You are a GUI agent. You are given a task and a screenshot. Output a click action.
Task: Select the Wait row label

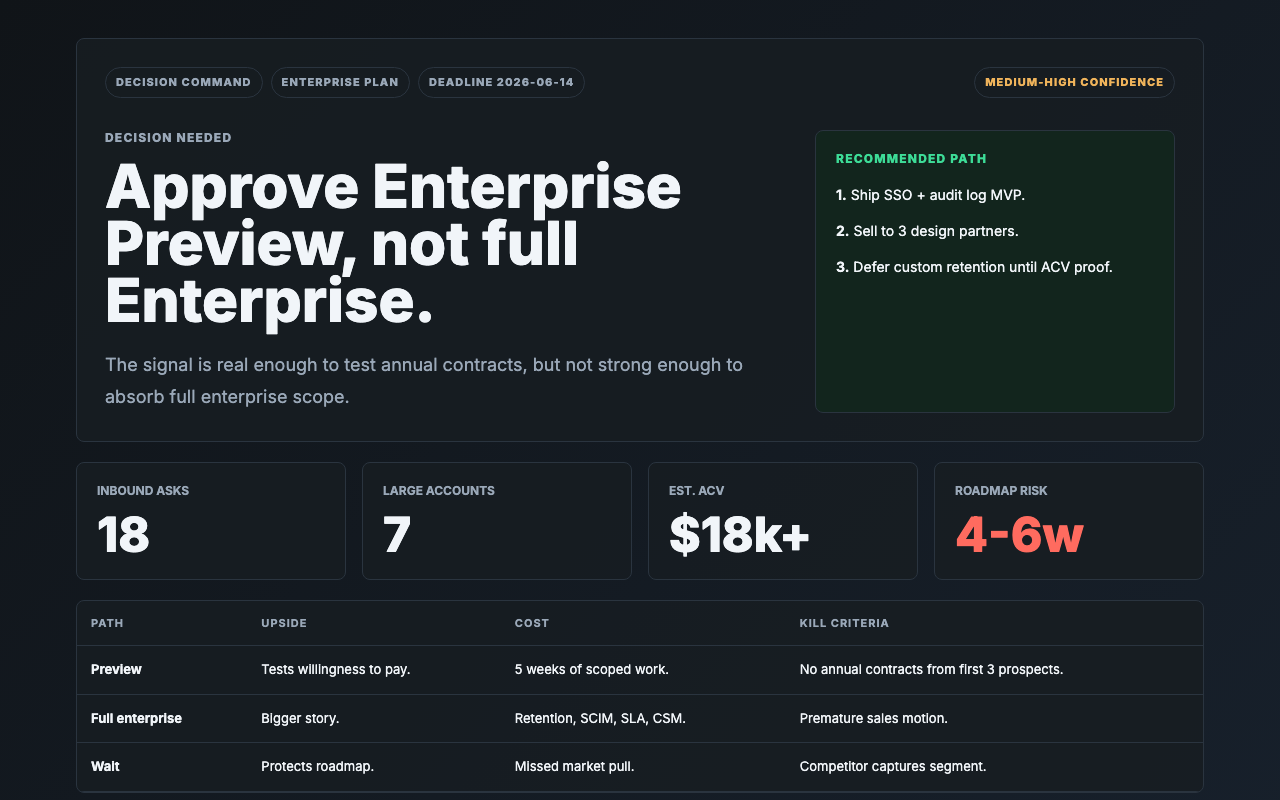105,766
